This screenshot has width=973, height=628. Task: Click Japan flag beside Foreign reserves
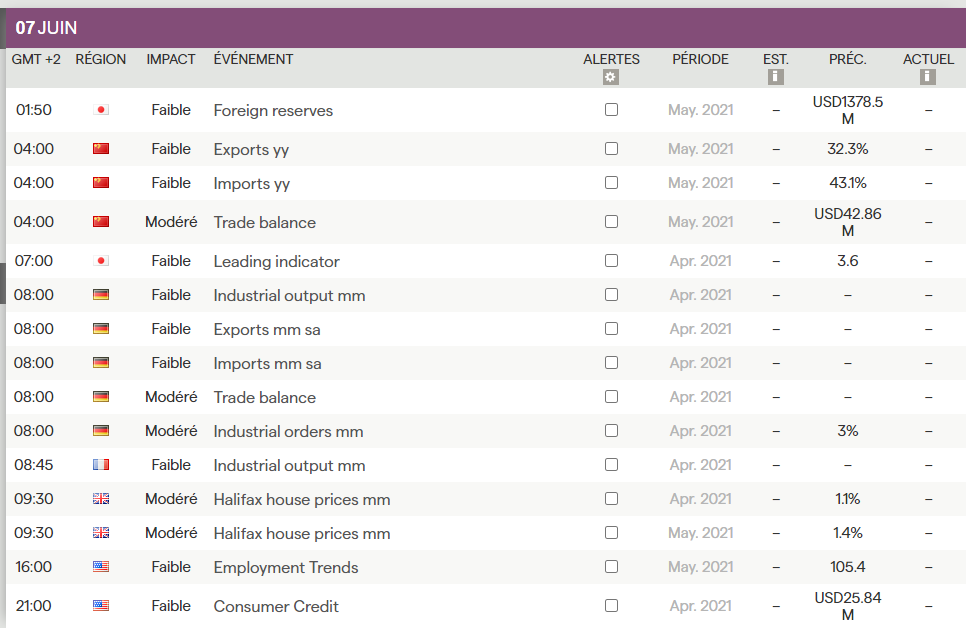(100, 110)
